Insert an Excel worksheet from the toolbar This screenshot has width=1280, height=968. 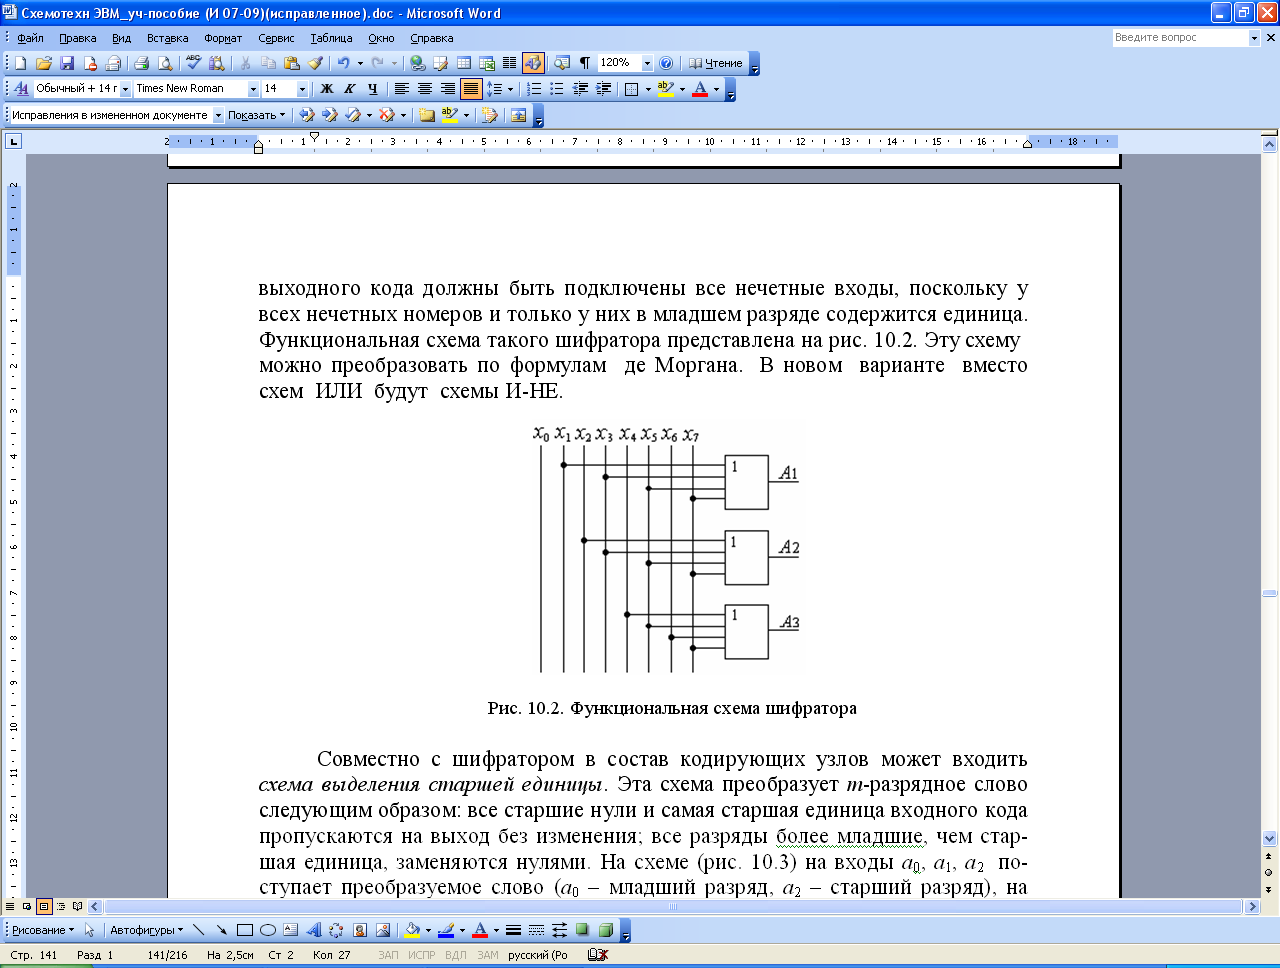pyautogui.click(x=487, y=63)
